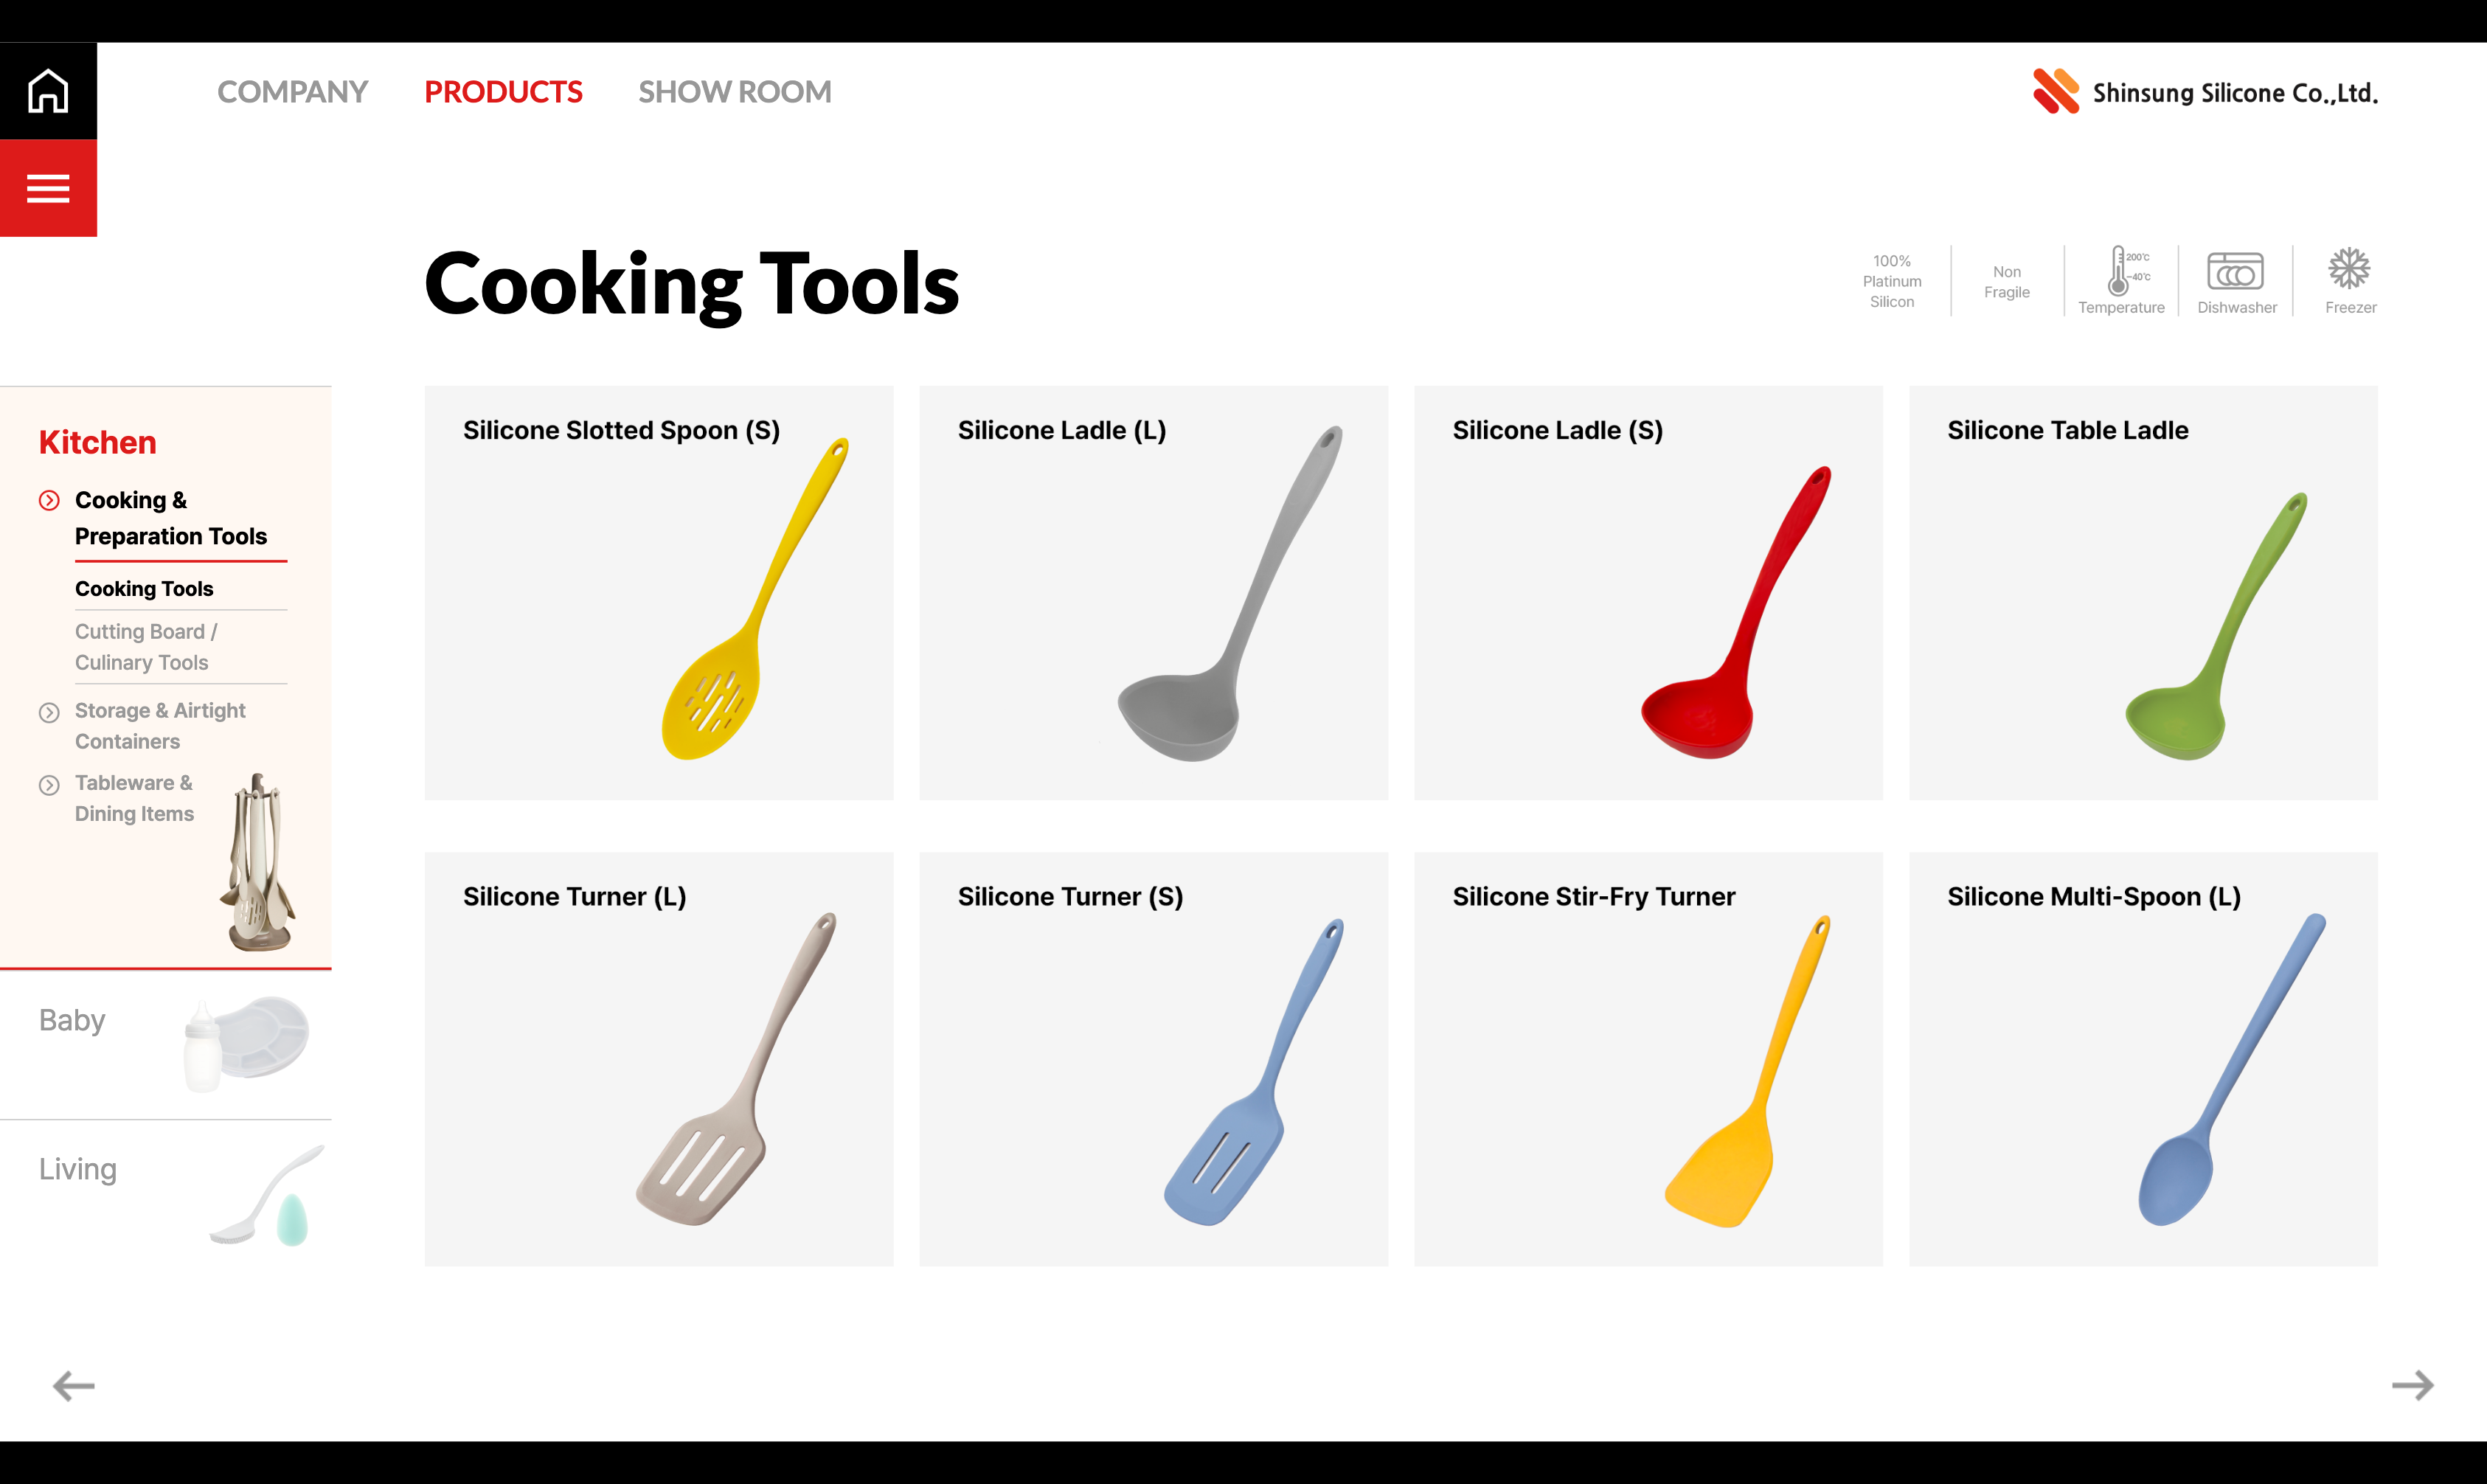
Task: Select the Cooking Tools subcategory
Action: point(144,589)
